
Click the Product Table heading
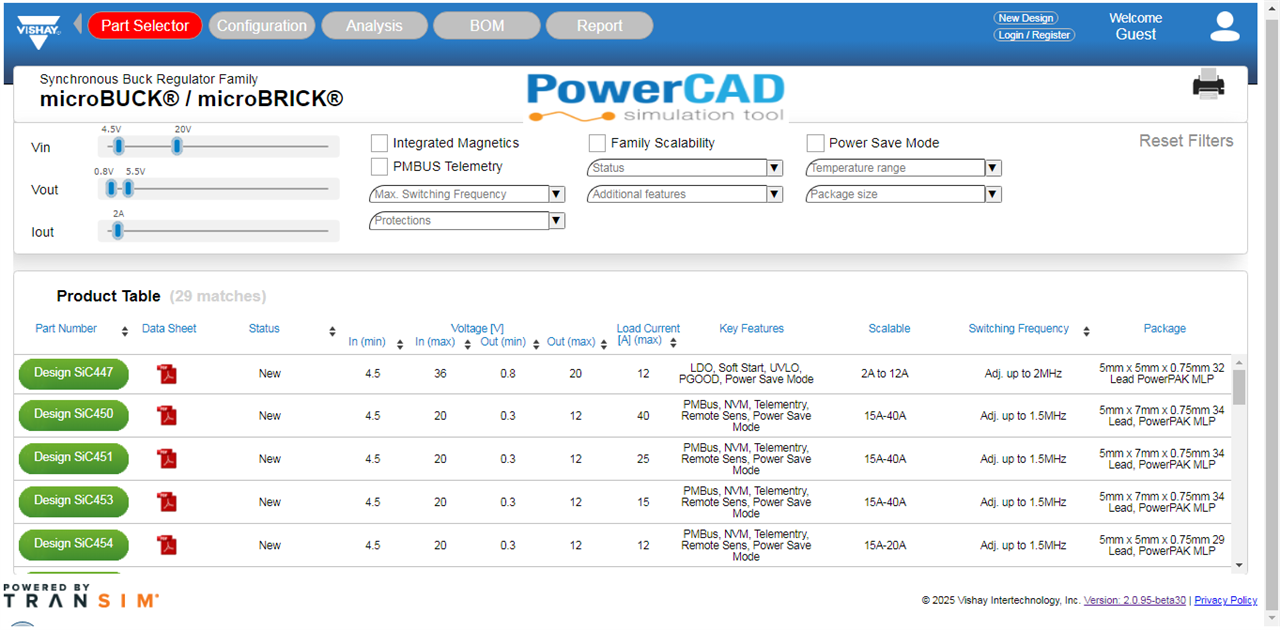tap(108, 296)
